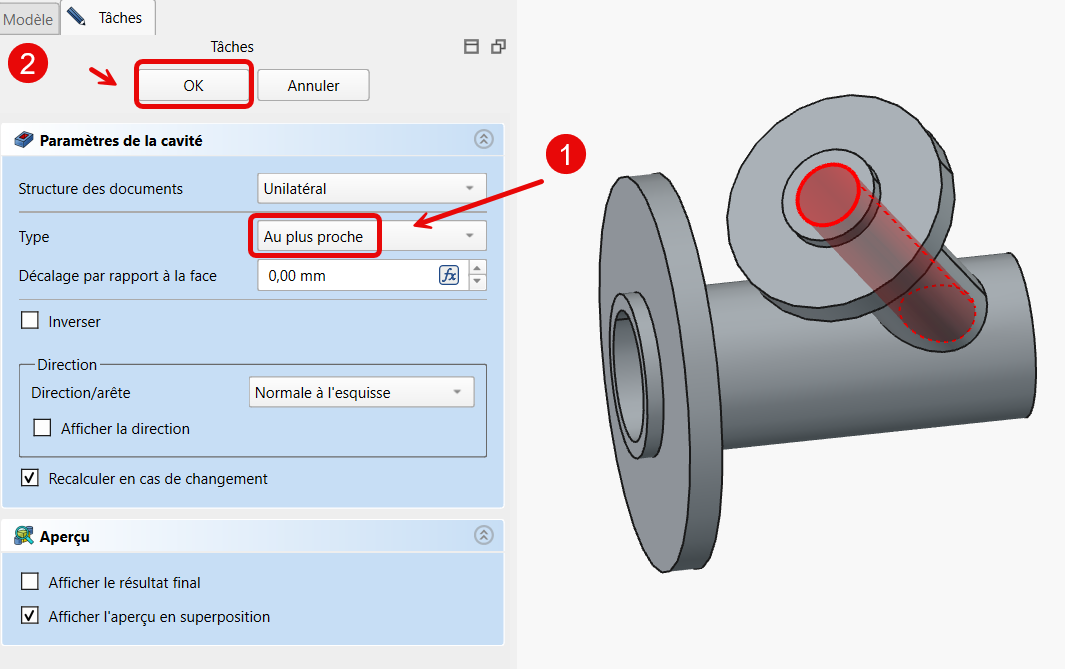Image resolution: width=1065 pixels, height=669 pixels.
Task: Collapse the Aperçu section chevron
Action: tap(484, 536)
